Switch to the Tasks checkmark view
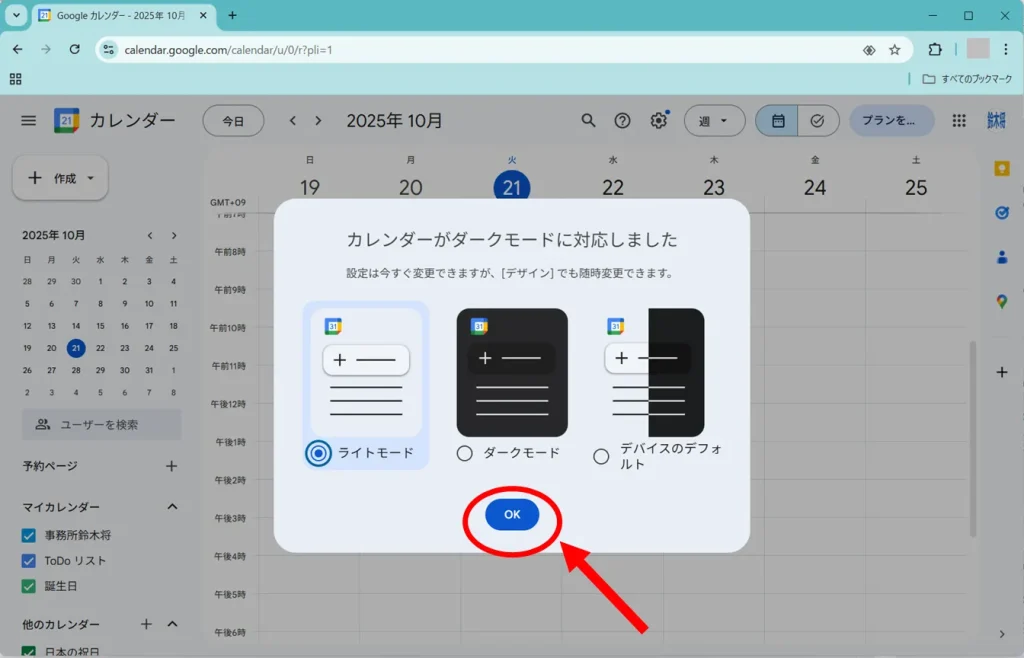This screenshot has width=1024, height=658. 817,120
